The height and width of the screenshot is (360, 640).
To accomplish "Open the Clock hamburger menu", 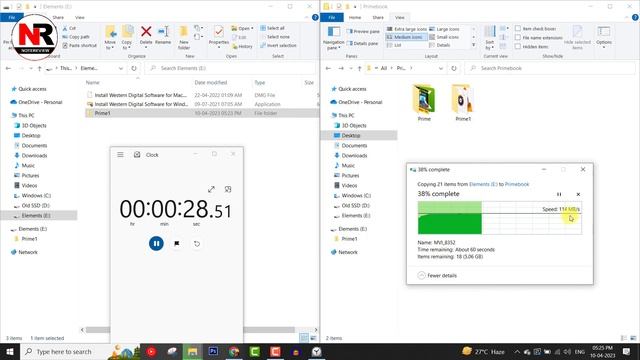I will tap(120, 155).
